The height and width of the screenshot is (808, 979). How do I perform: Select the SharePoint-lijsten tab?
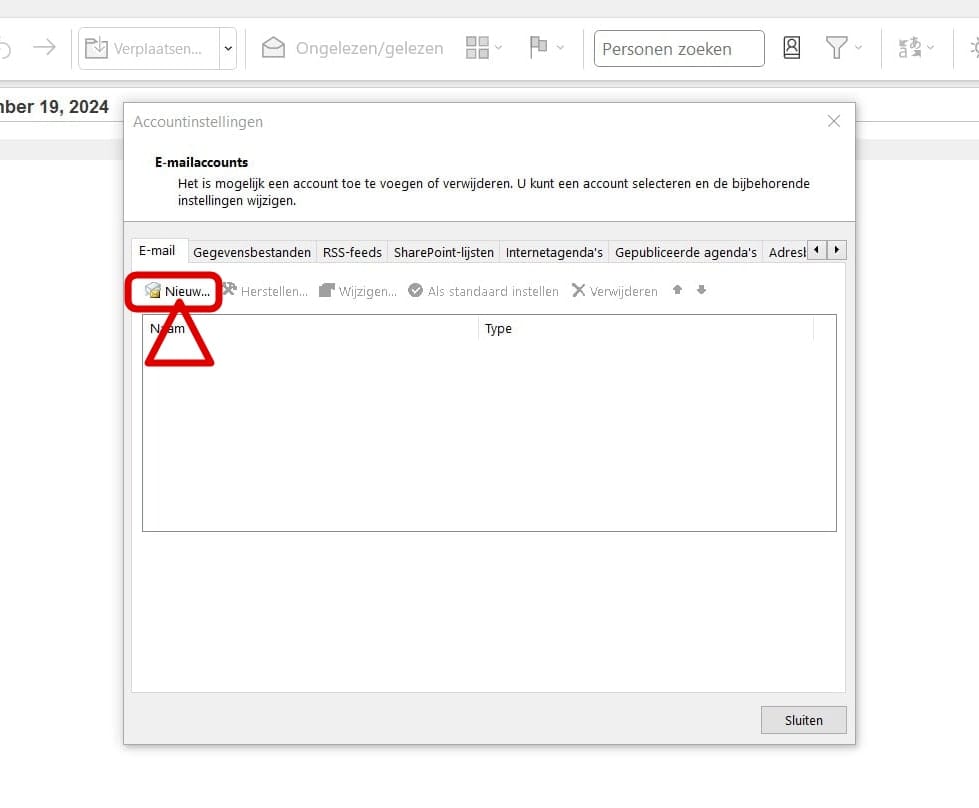click(x=443, y=252)
